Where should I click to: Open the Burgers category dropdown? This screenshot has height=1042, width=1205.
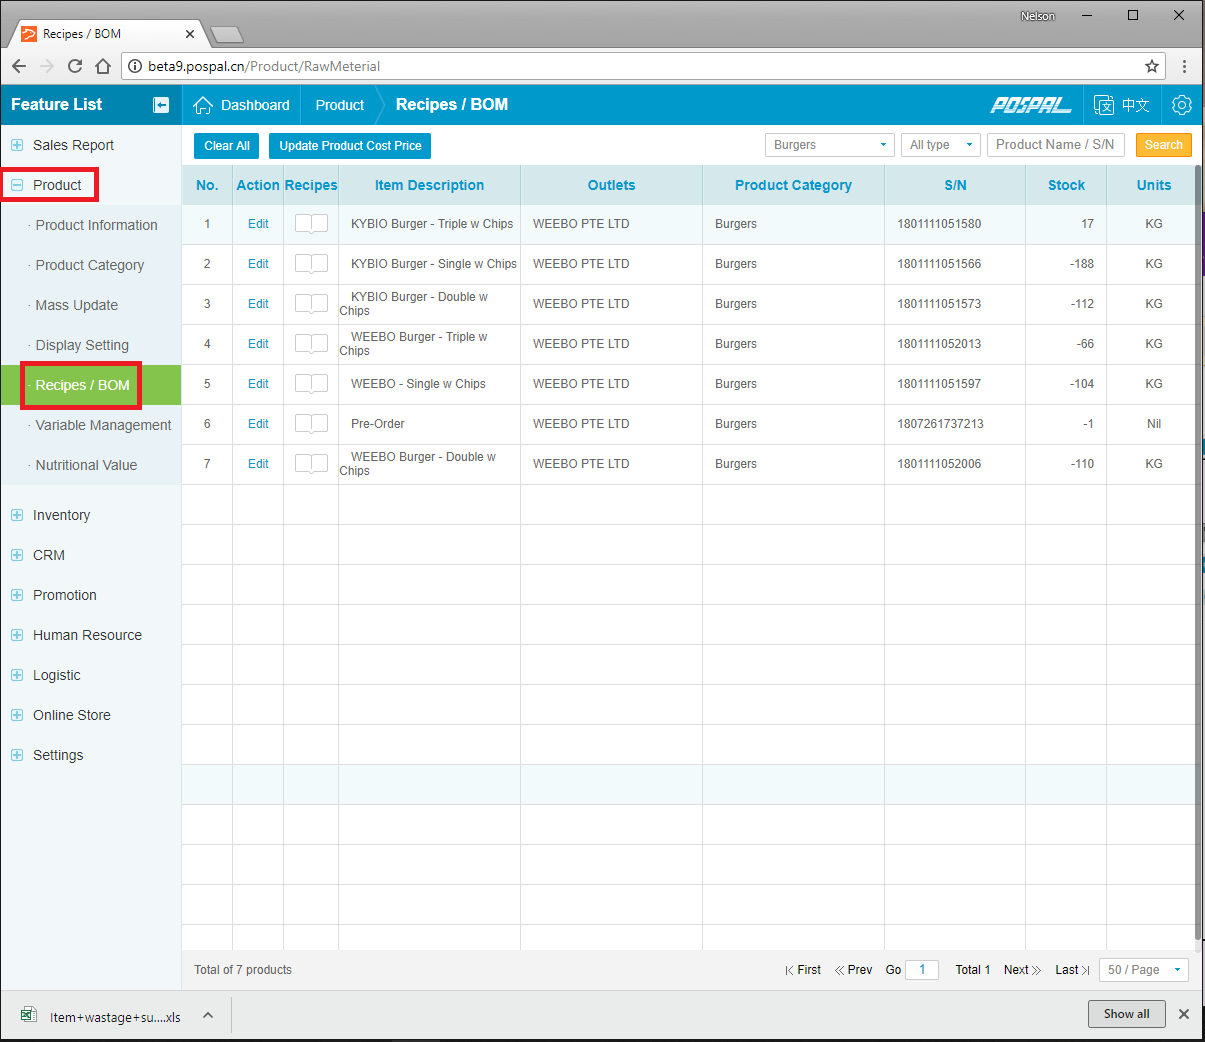coord(830,145)
